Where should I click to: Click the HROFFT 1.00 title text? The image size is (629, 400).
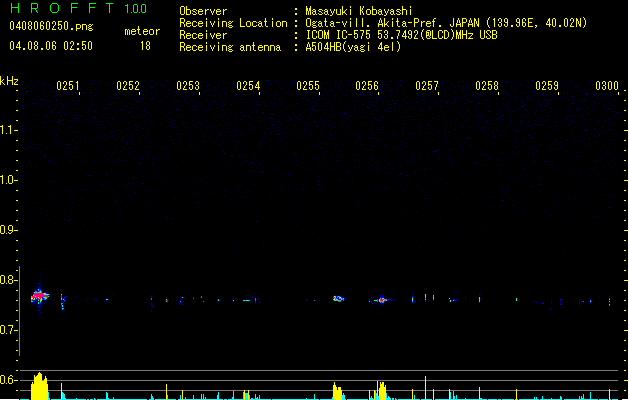(79, 8)
